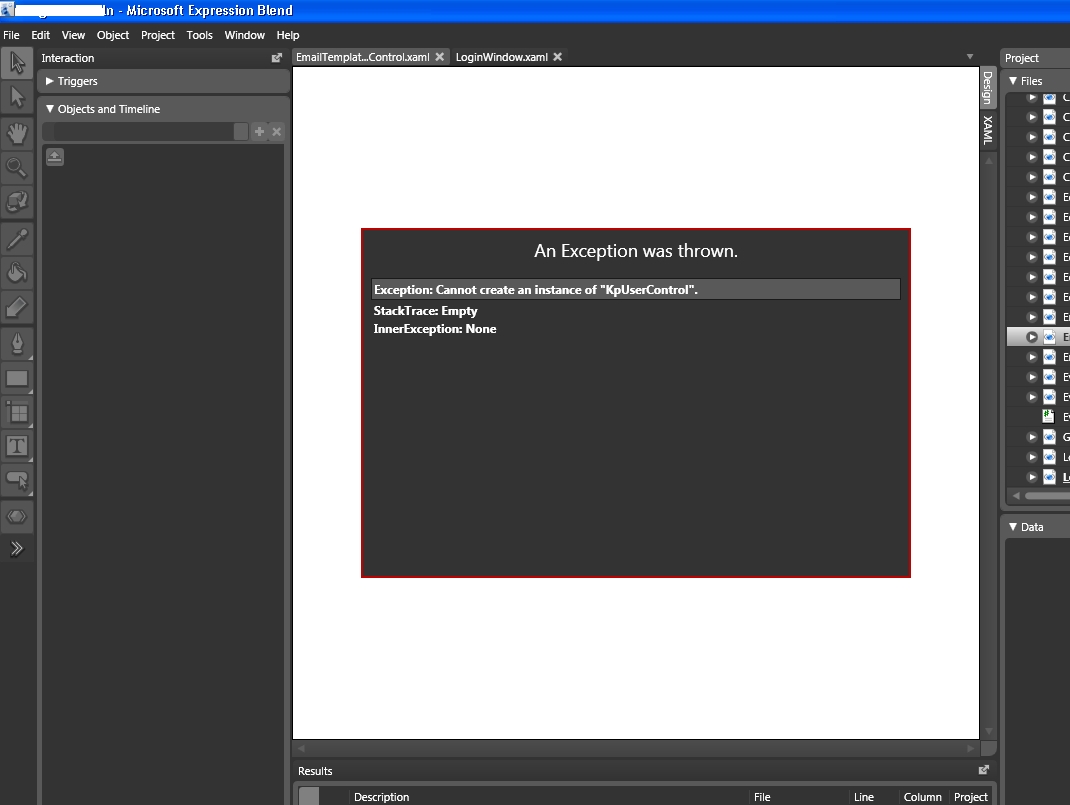Click the Interaction panel title
This screenshot has width=1070, height=805.
click(68, 58)
